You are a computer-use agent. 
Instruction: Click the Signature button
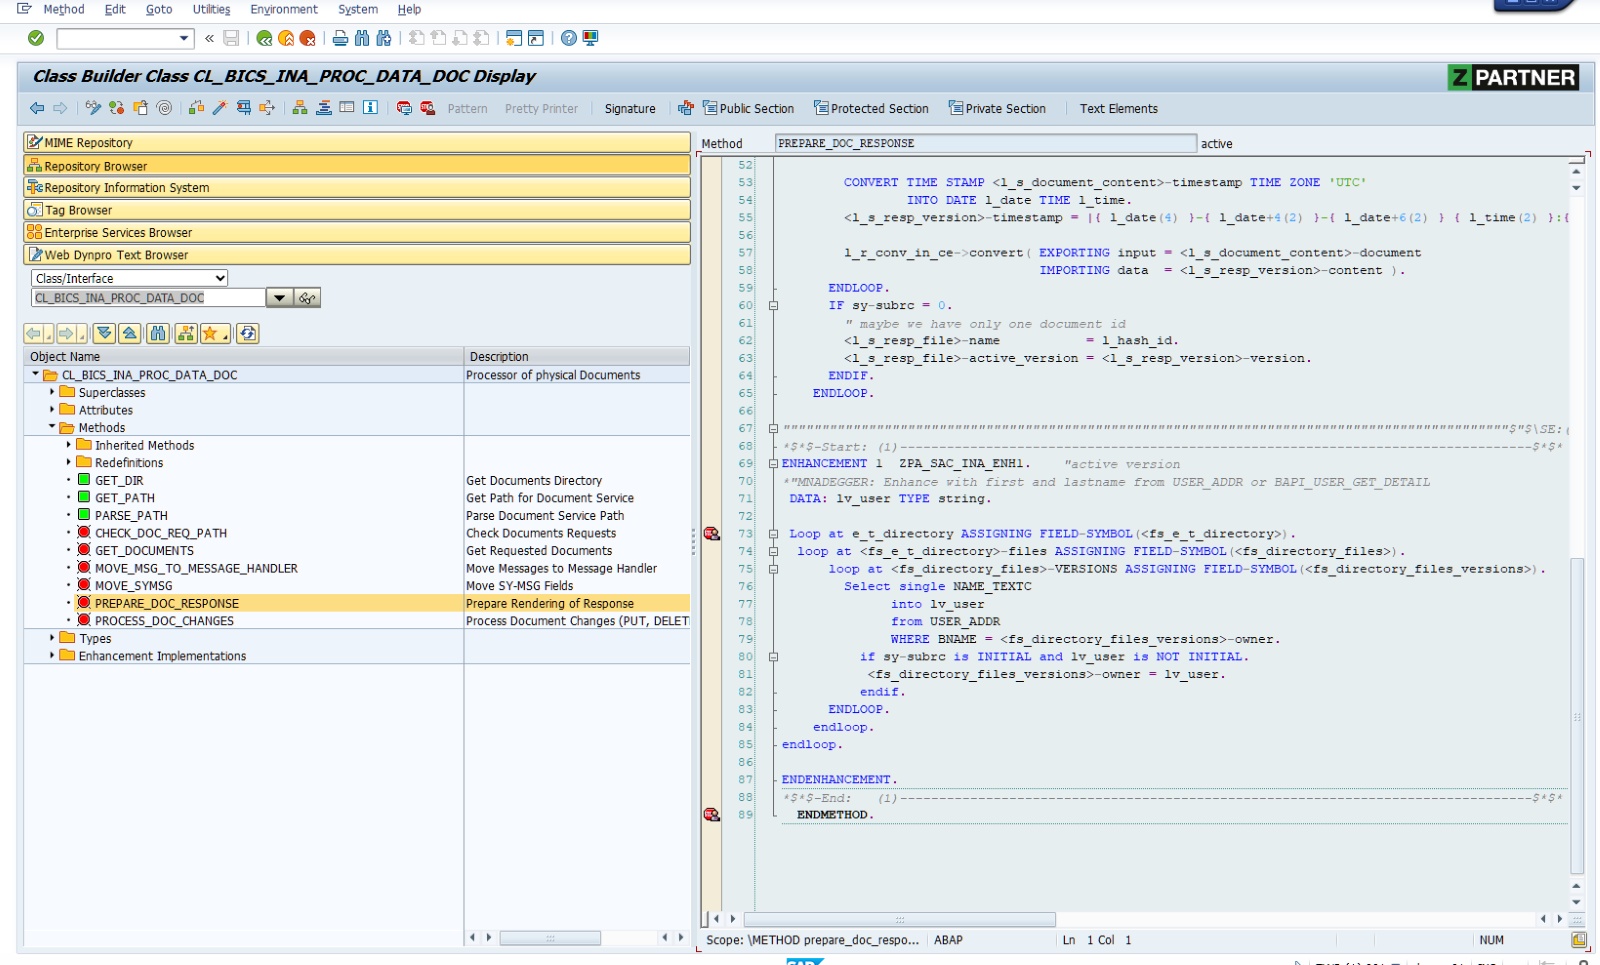tap(630, 109)
